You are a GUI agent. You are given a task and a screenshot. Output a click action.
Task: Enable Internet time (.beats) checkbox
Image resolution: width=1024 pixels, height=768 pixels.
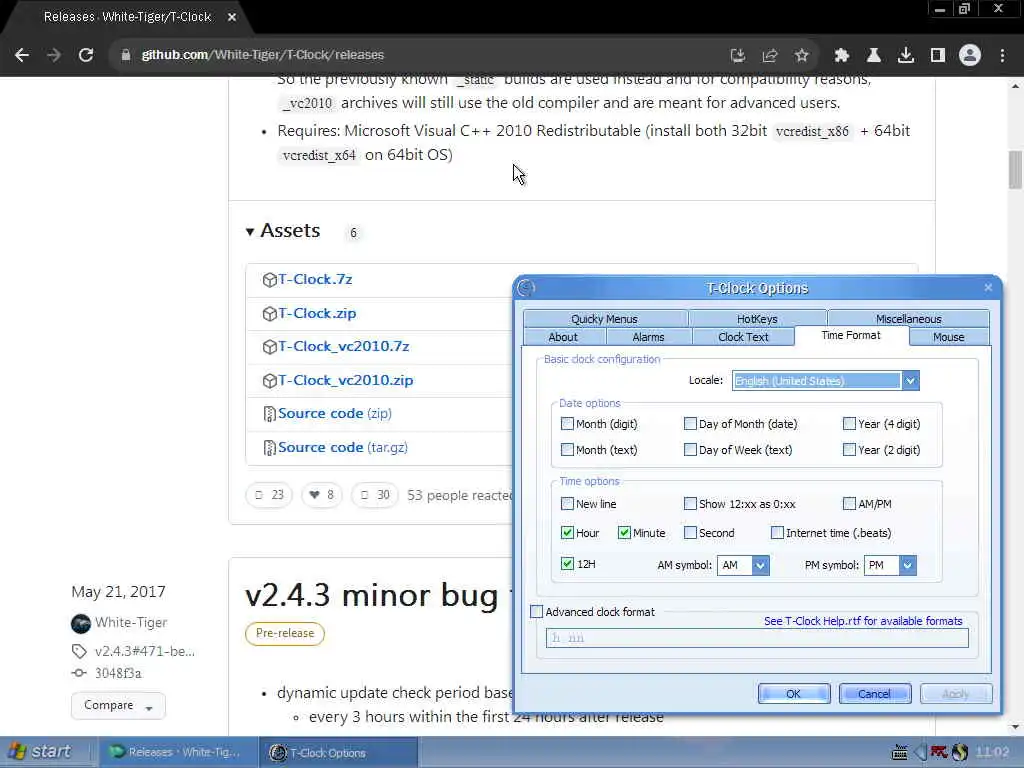point(777,533)
